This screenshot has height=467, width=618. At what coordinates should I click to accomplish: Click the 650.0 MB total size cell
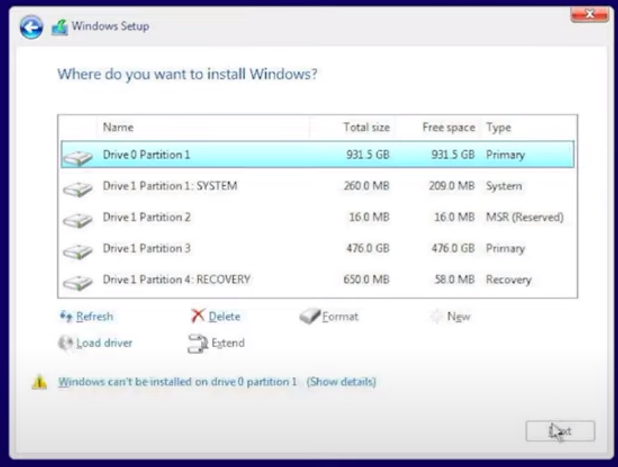(367, 279)
